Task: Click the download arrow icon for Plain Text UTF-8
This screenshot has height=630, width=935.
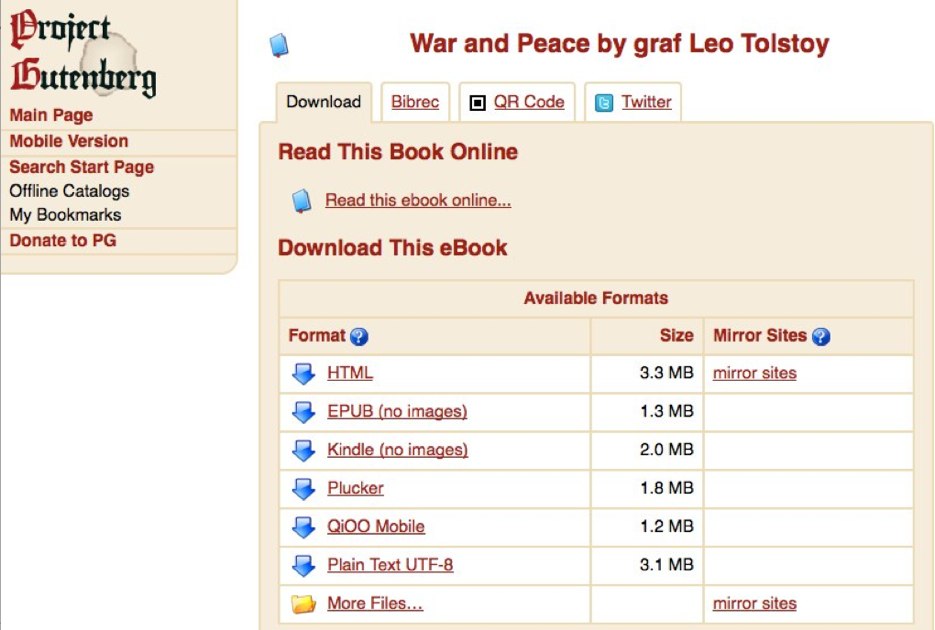Action: pyautogui.click(x=304, y=566)
